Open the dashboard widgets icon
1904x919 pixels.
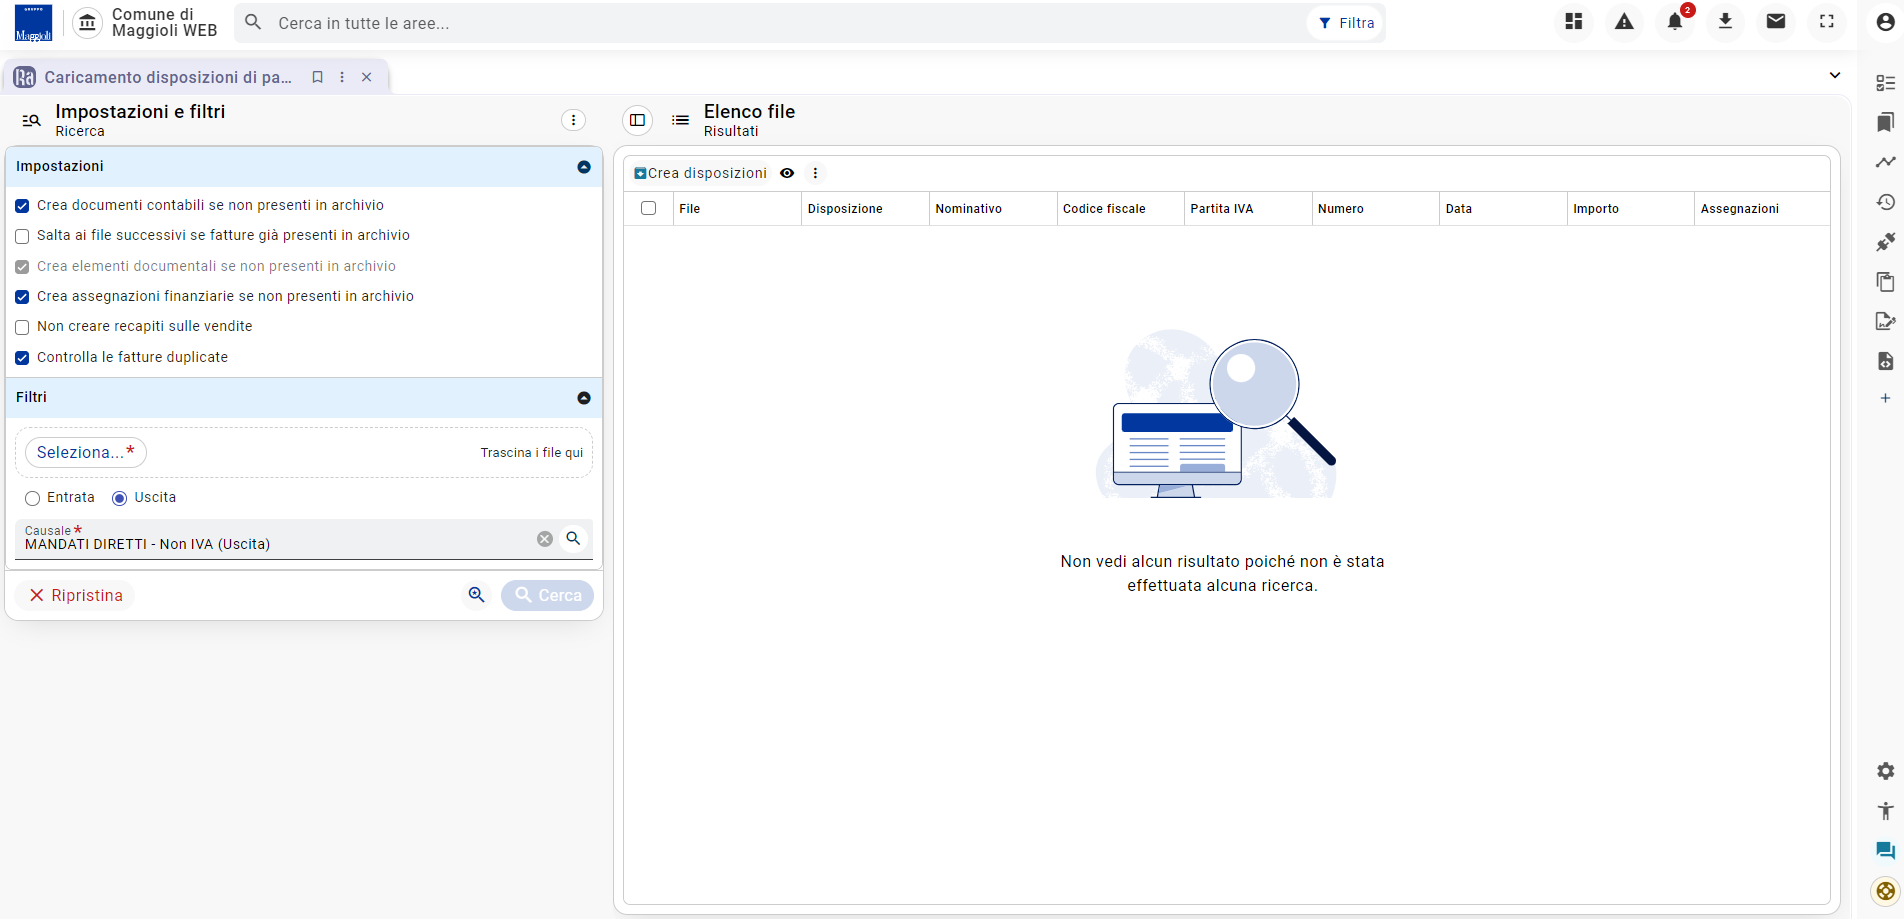tap(1574, 22)
